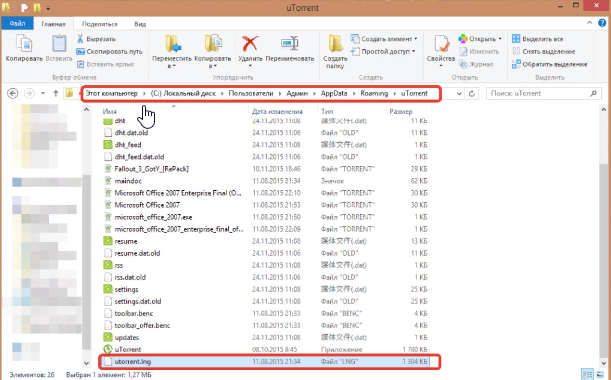Click Этот компьютер in address path
This screenshot has width=611, height=380.
(x=111, y=94)
